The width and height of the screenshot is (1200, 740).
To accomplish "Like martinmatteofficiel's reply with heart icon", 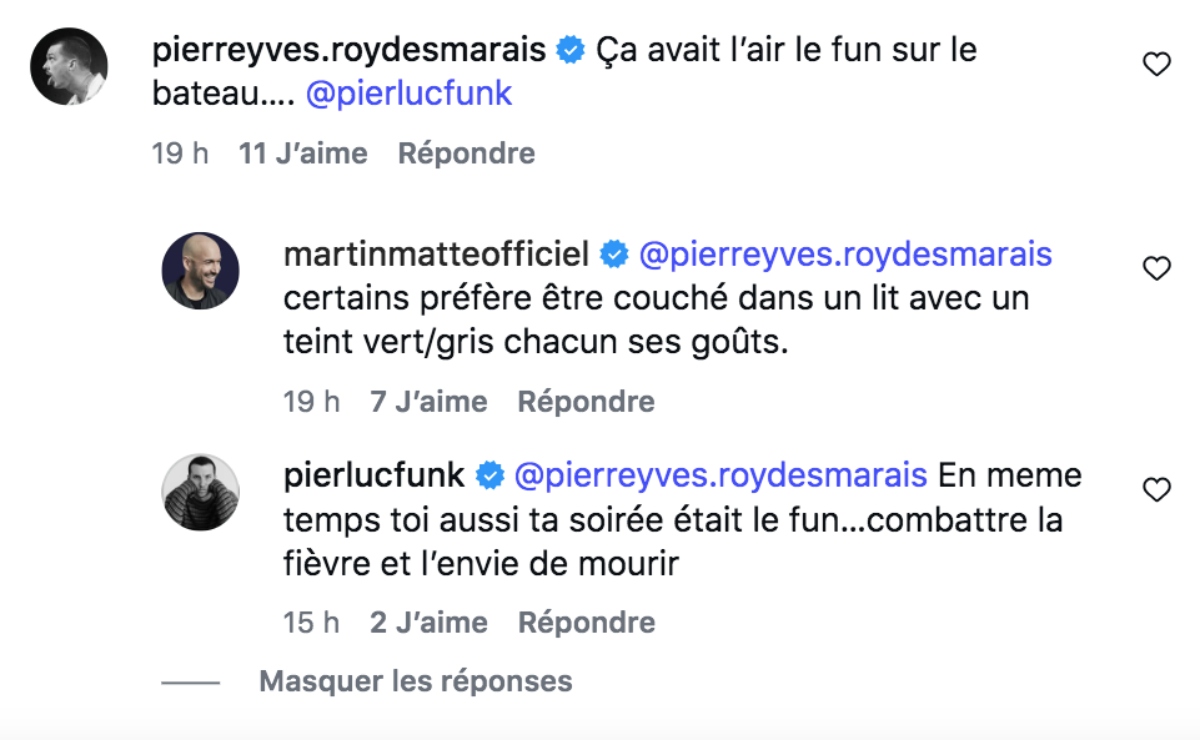I will pos(1156,268).
